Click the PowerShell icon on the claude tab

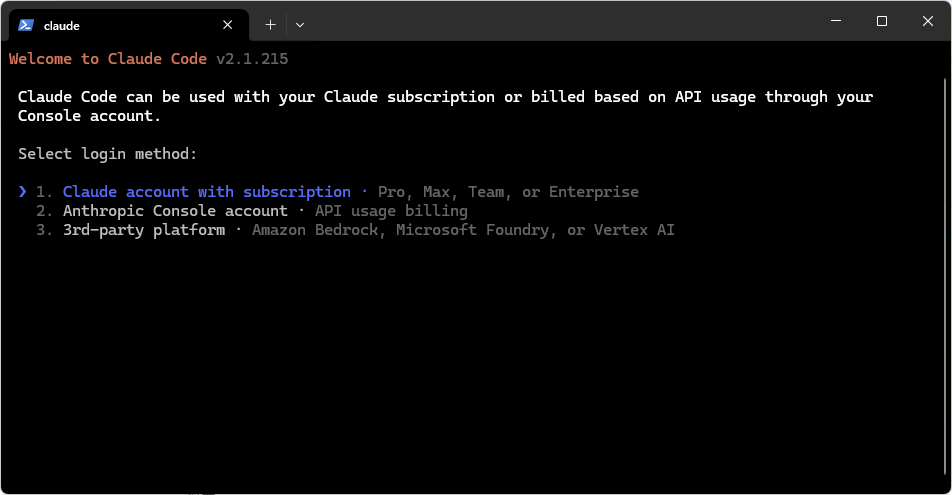coord(26,25)
